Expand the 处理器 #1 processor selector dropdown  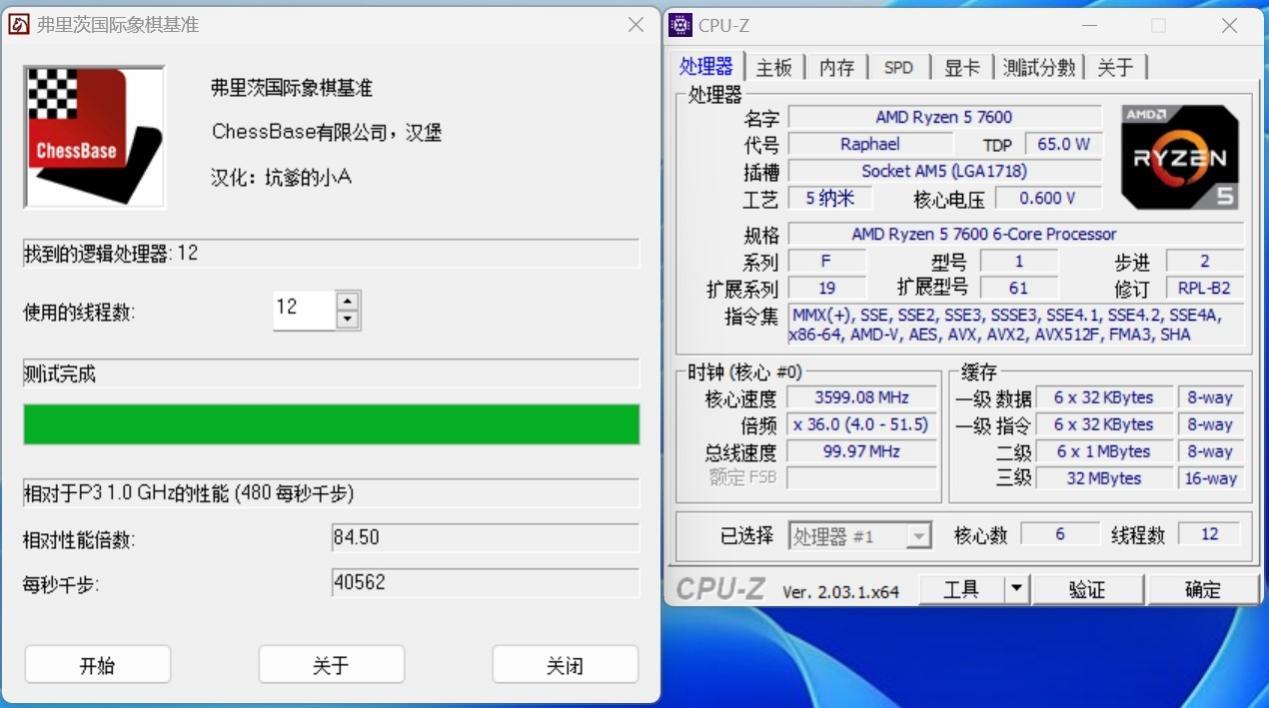click(917, 535)
